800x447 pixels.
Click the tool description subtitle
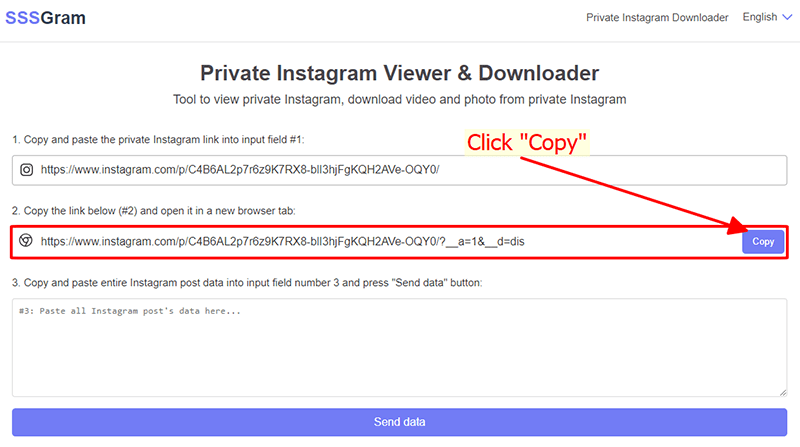399,100
